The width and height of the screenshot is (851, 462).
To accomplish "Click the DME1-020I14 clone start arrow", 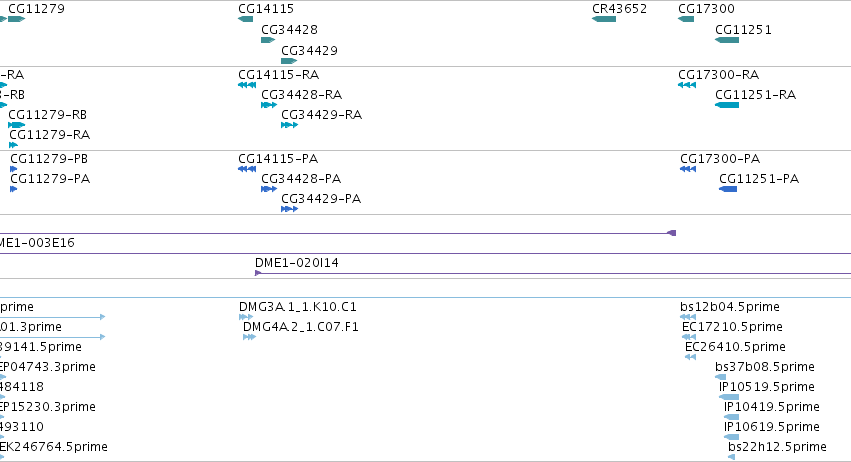I will [x=258, y=273].
